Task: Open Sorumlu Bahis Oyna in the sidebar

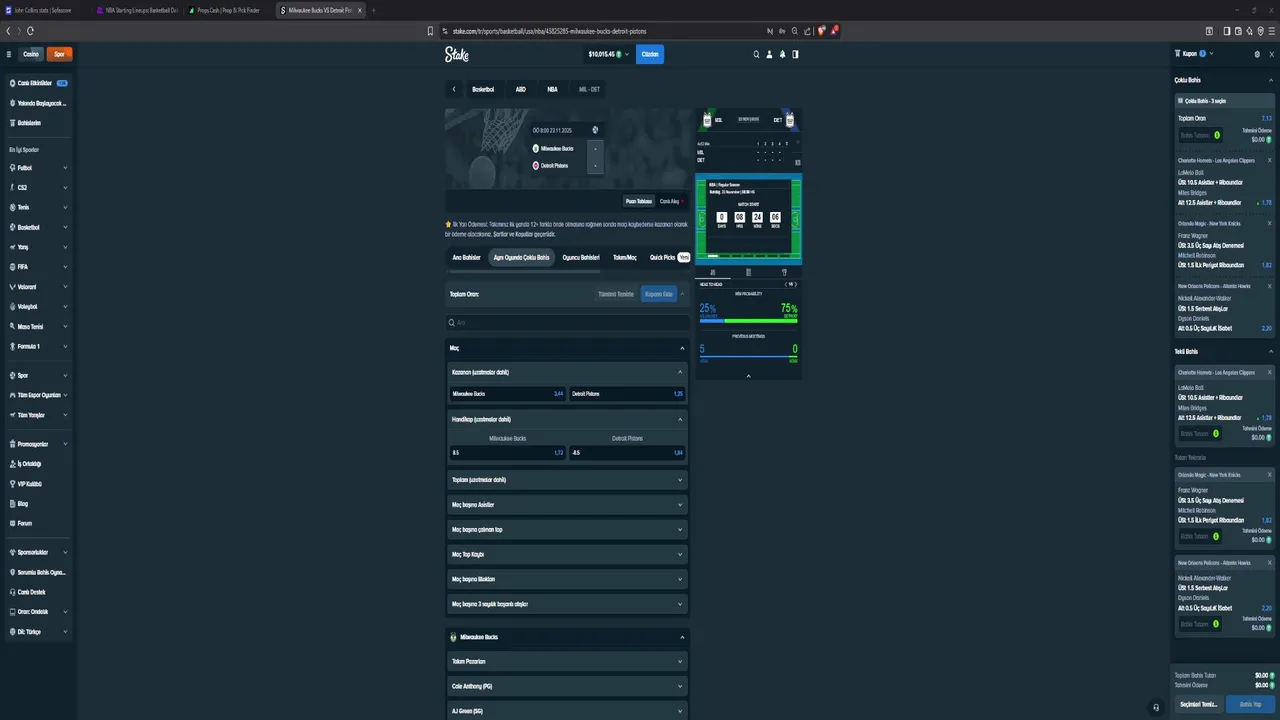Action: (x=38, y=572)
